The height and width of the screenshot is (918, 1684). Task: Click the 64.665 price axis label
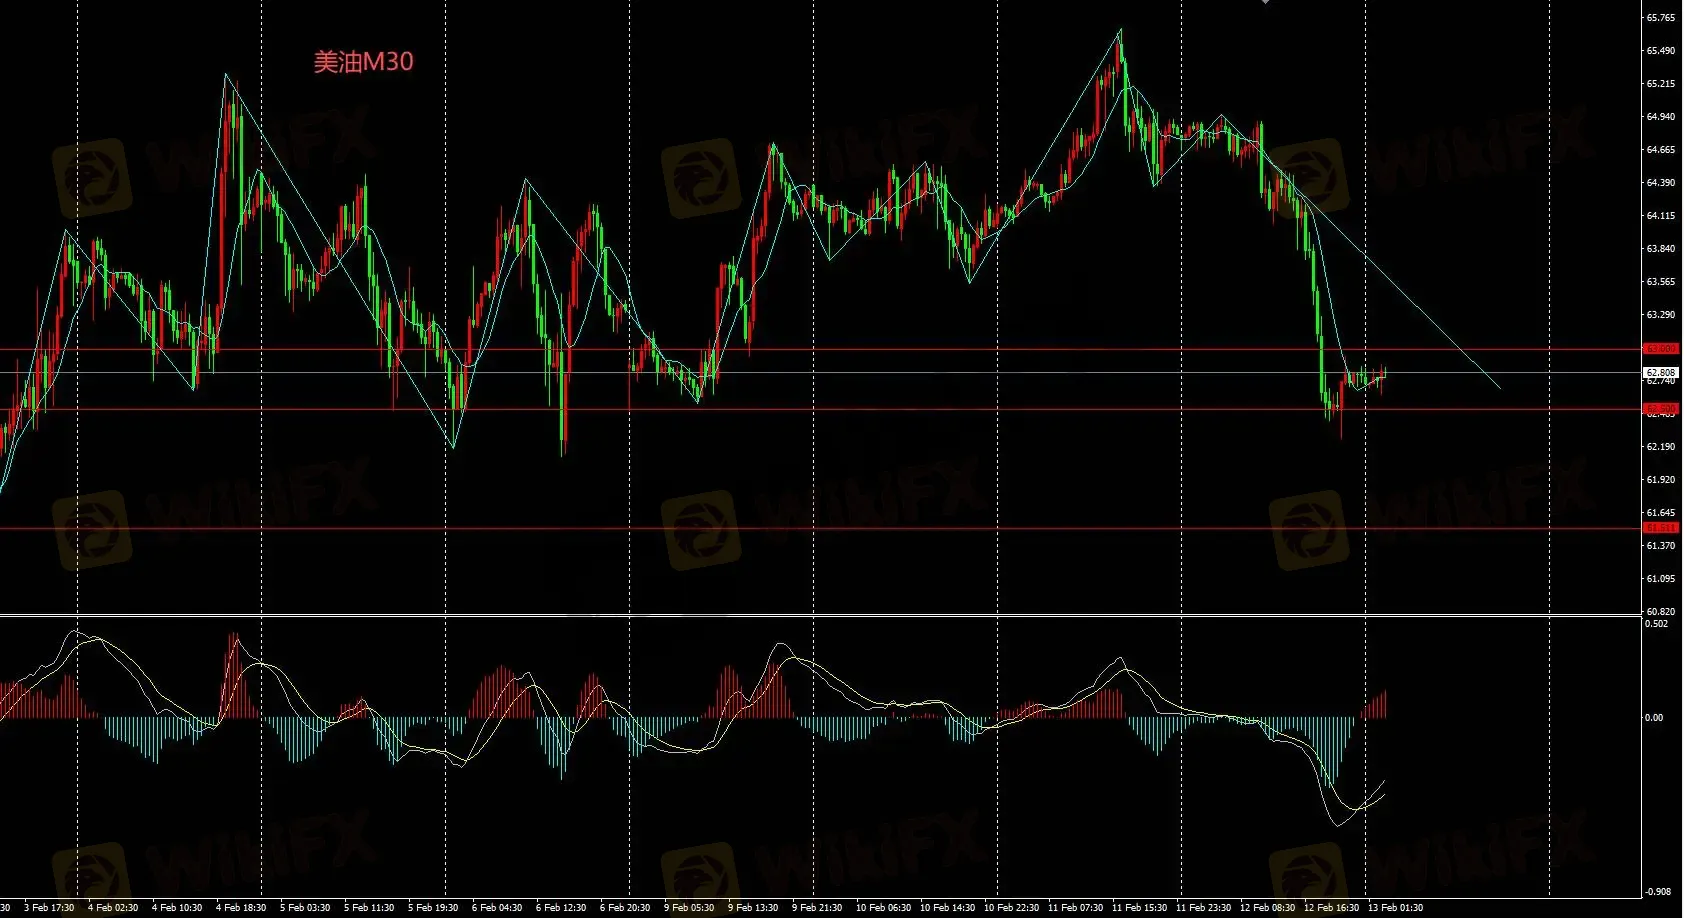tap(1661, 150)
